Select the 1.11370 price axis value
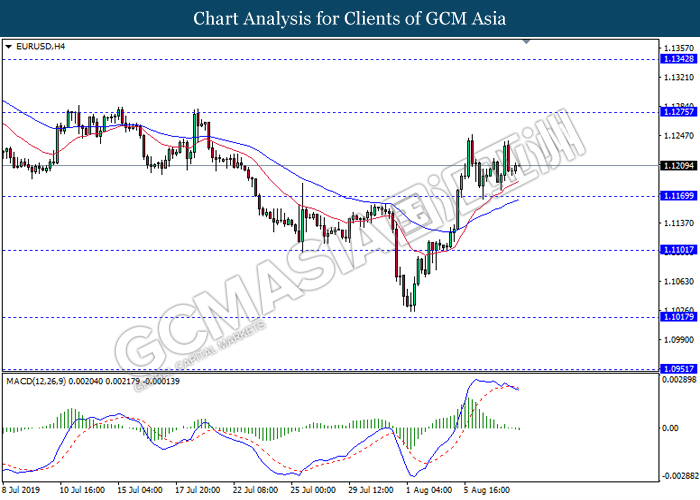Image resolution: width=700 pixels, height=500 pixels. (x=679, y=223)
